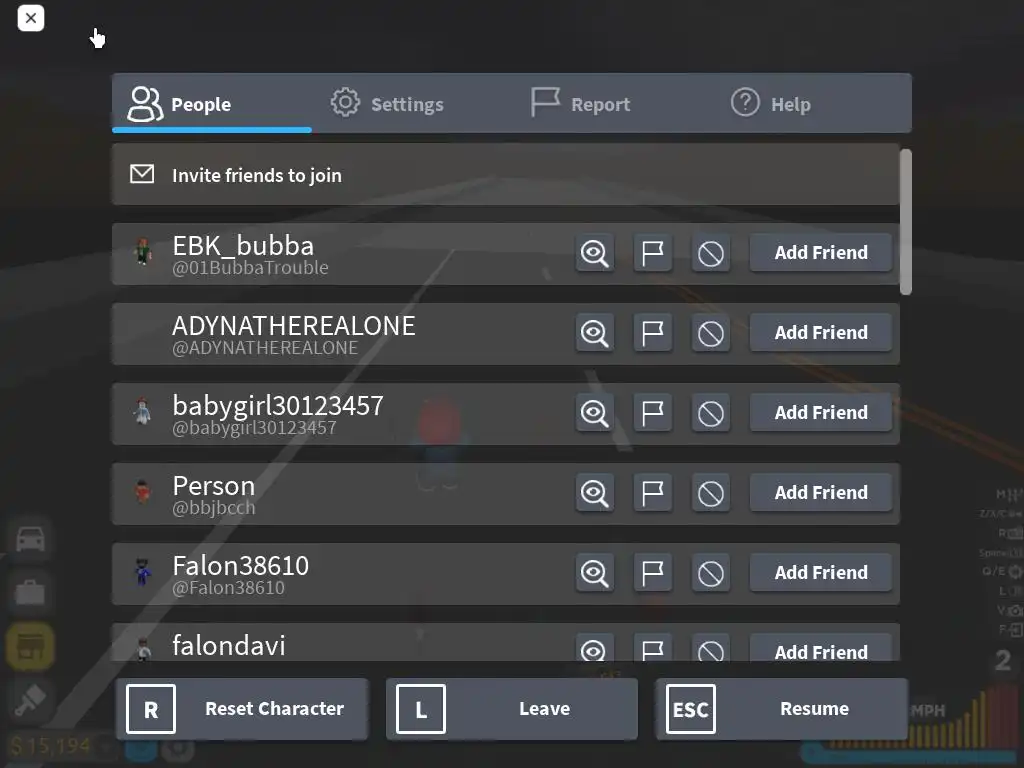The image size is (1024, 768).
Task: Click Invite friends to join
Action: (x=505, y=174)
